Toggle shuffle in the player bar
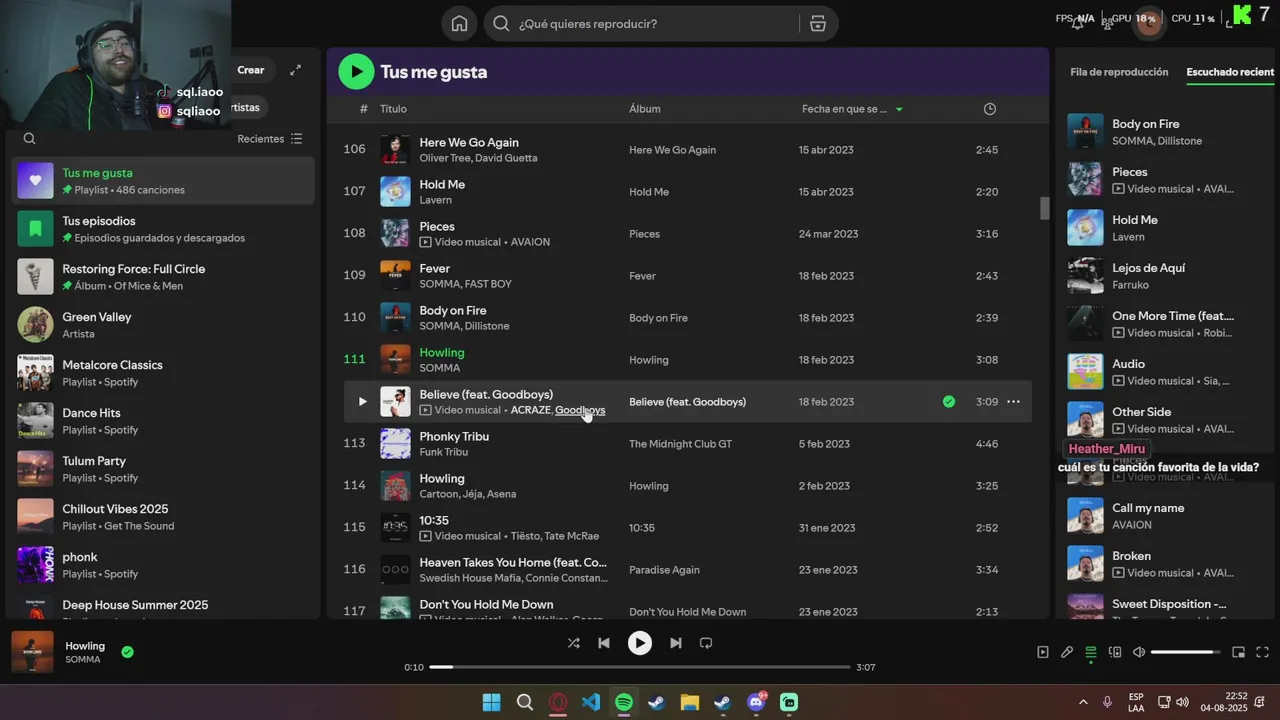Viewport: 1280px width, 720px height. tap(573, 643)
